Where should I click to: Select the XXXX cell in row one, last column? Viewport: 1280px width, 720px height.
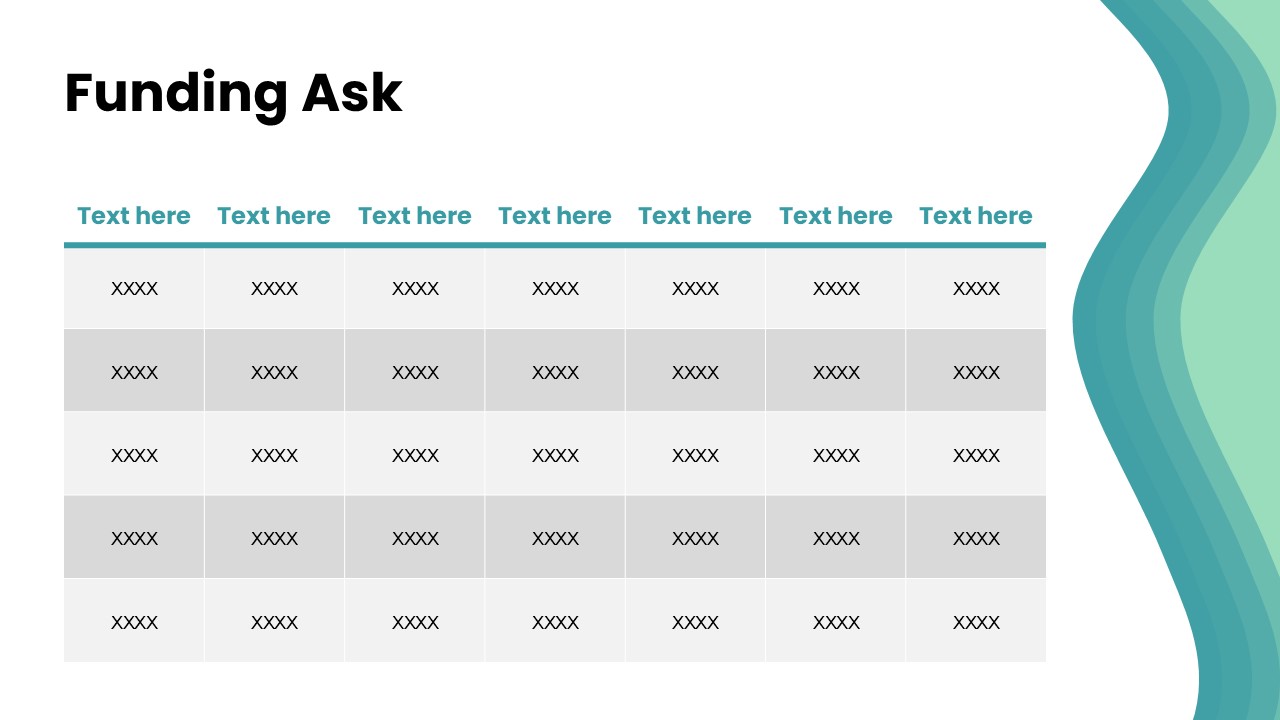coord(976,289)
